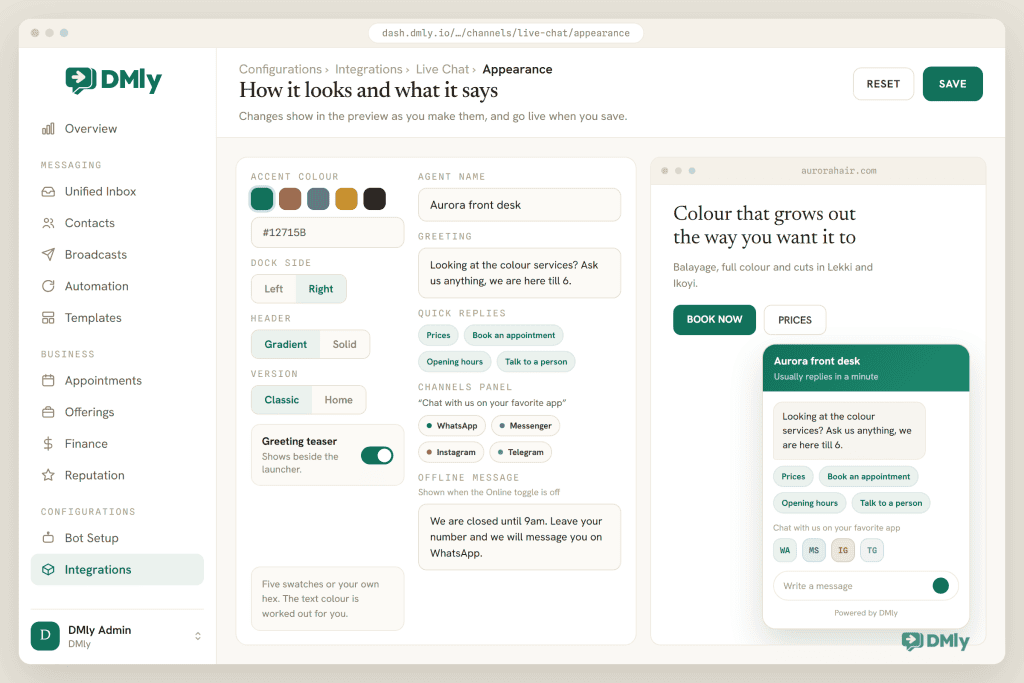The height and width of the screenshot is (683, 1024).
Task: Click the Appointments calendar icon
Action: click(x=48, y=380)
